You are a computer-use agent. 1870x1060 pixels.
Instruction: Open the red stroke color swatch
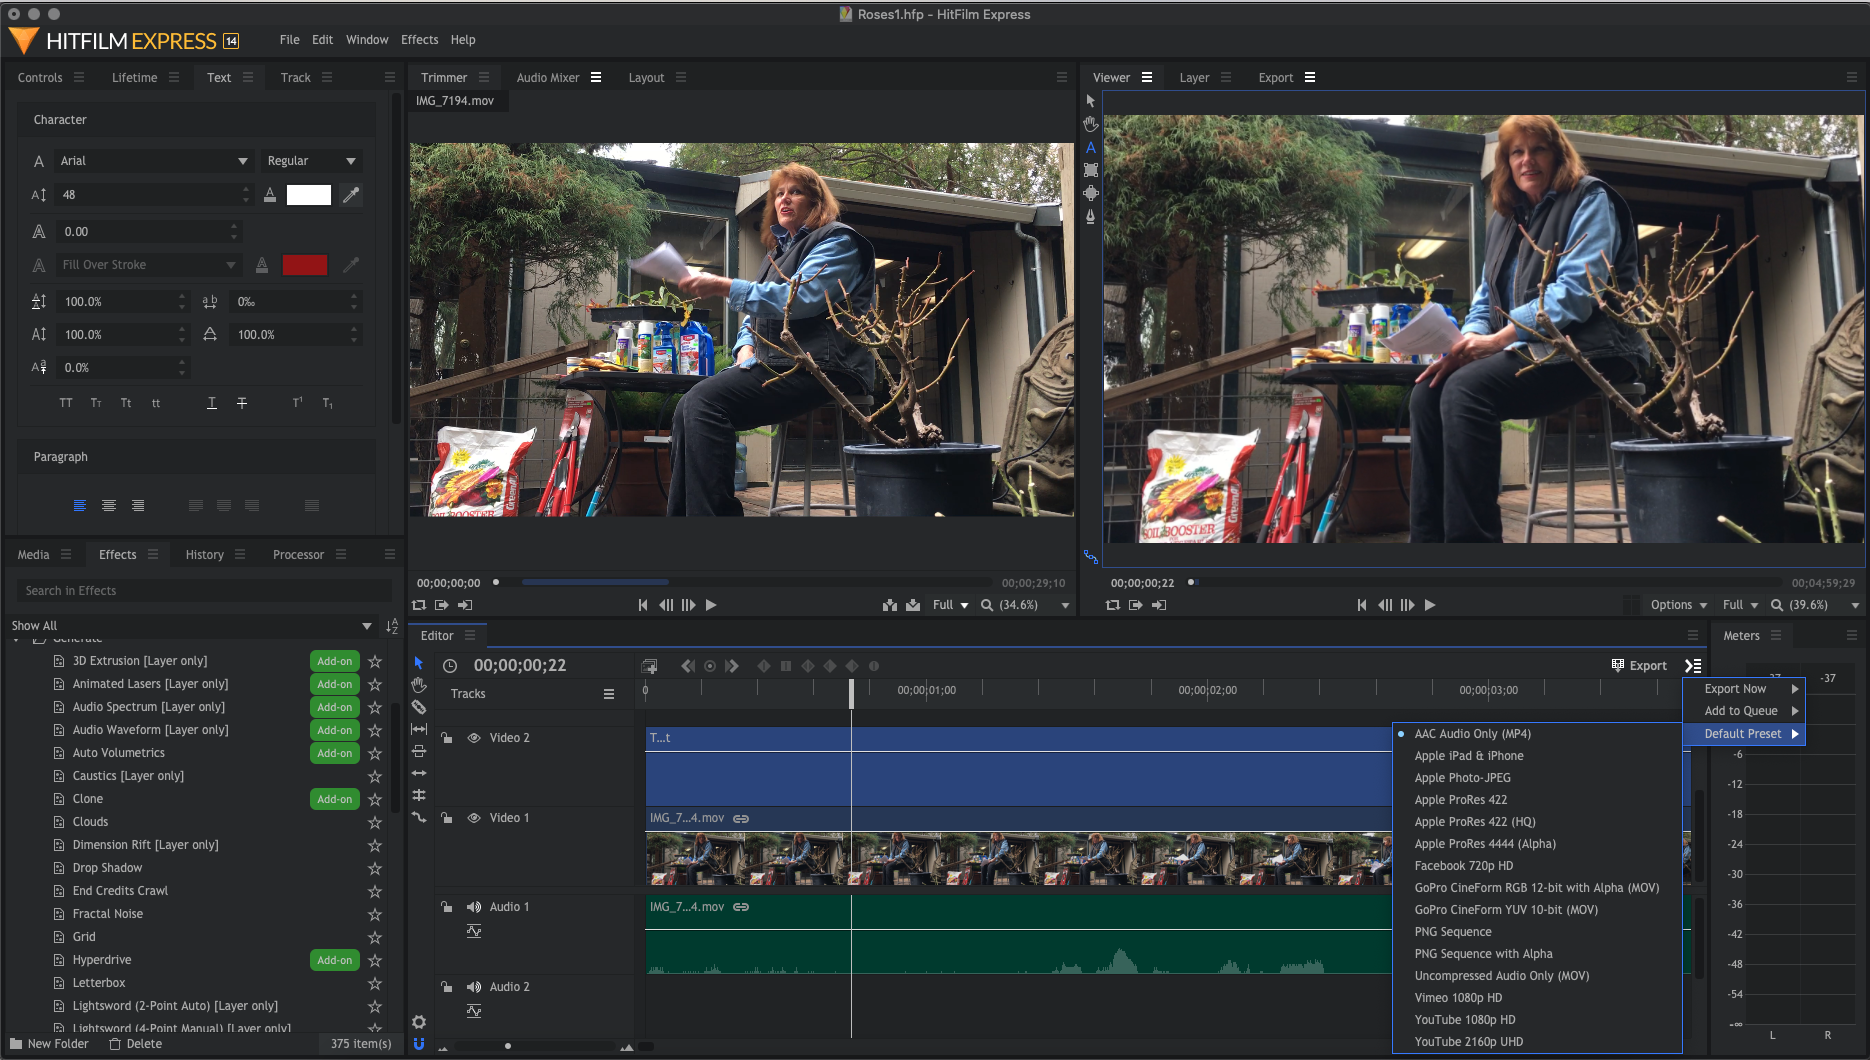coord(305,265)
